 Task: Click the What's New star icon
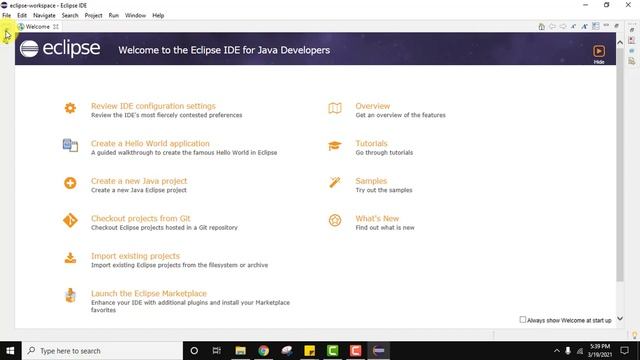[x=335, y=220]
